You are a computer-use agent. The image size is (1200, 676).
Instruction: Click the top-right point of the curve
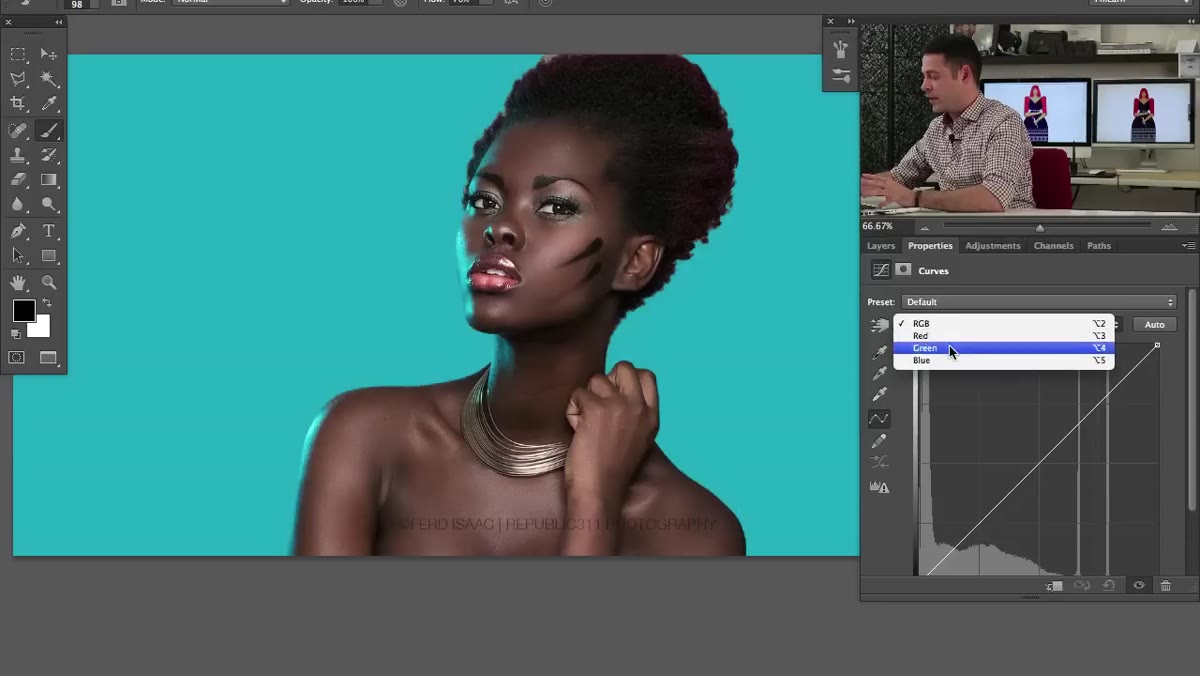[x=1157, y=345]
